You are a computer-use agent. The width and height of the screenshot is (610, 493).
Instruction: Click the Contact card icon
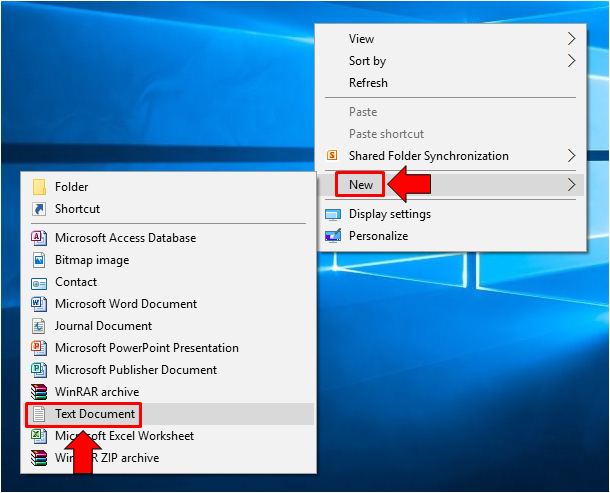(39, 283)
